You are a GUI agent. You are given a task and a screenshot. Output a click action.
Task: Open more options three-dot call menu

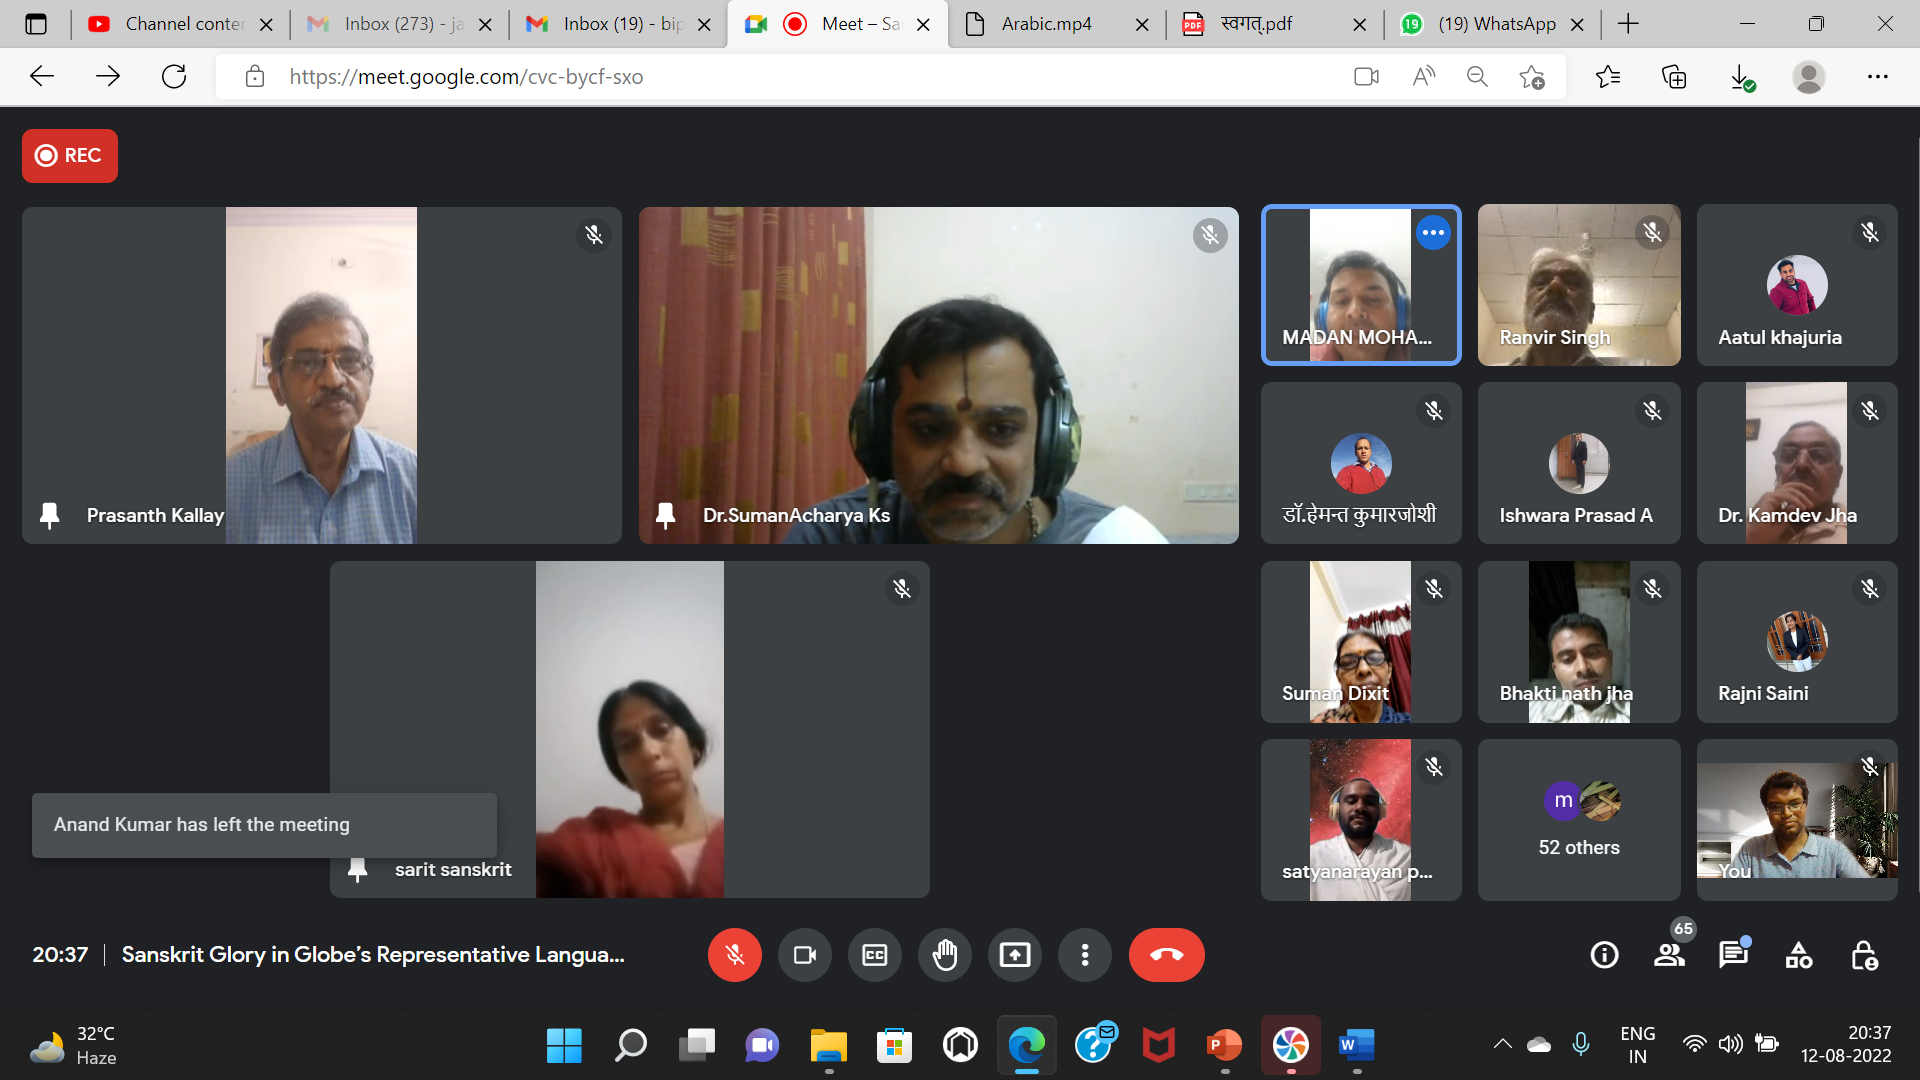[x=1084, y=955]
